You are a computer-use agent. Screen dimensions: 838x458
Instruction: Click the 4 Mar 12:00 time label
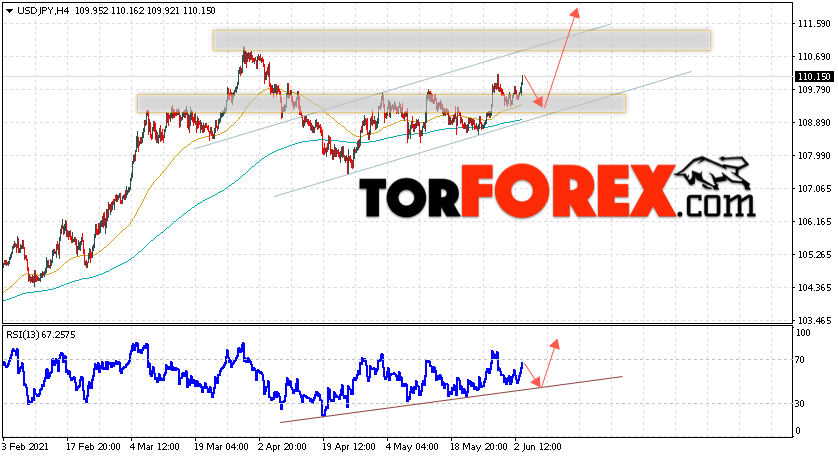click(153, 447)
